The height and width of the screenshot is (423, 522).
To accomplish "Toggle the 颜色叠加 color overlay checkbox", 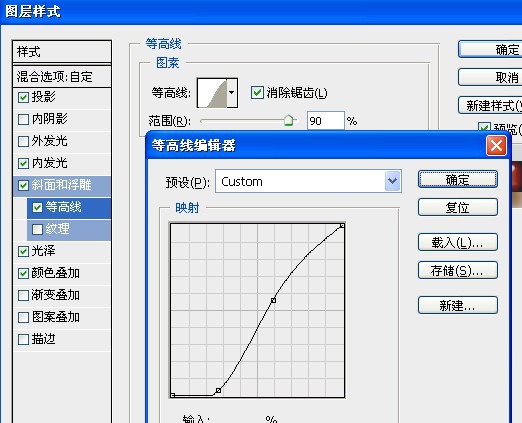I will click(x=23, y=273).
